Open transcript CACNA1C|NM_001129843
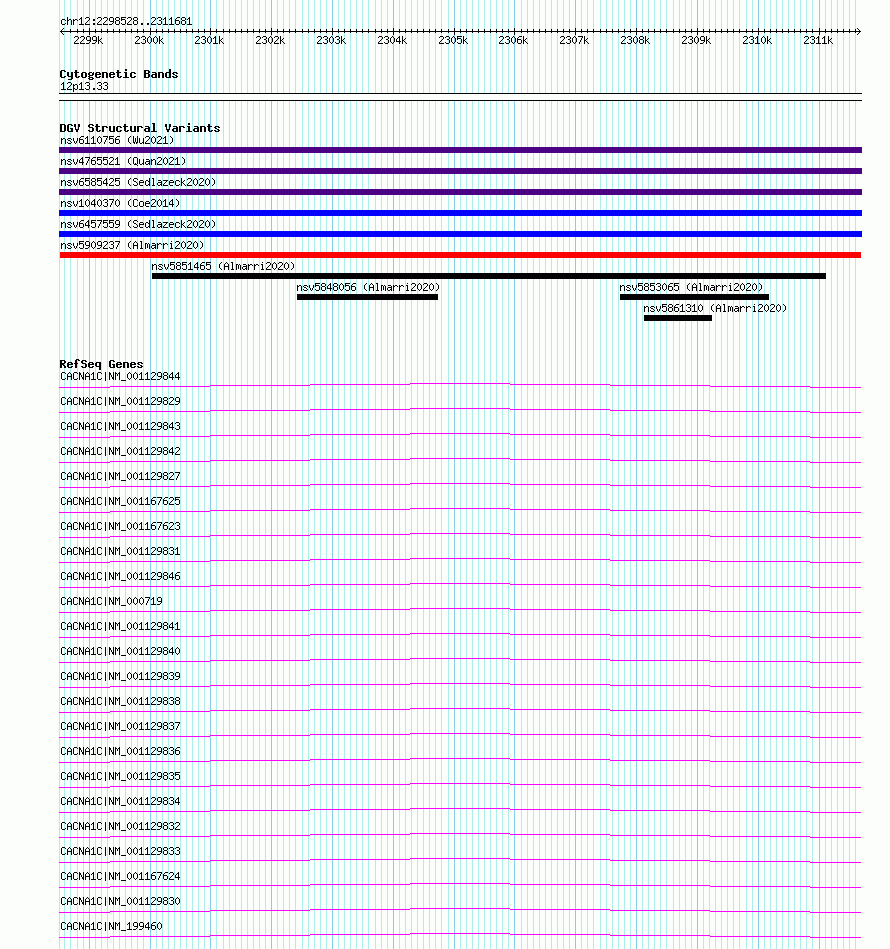This screenshot has width=890, height=949. click(x=120, y=427)
